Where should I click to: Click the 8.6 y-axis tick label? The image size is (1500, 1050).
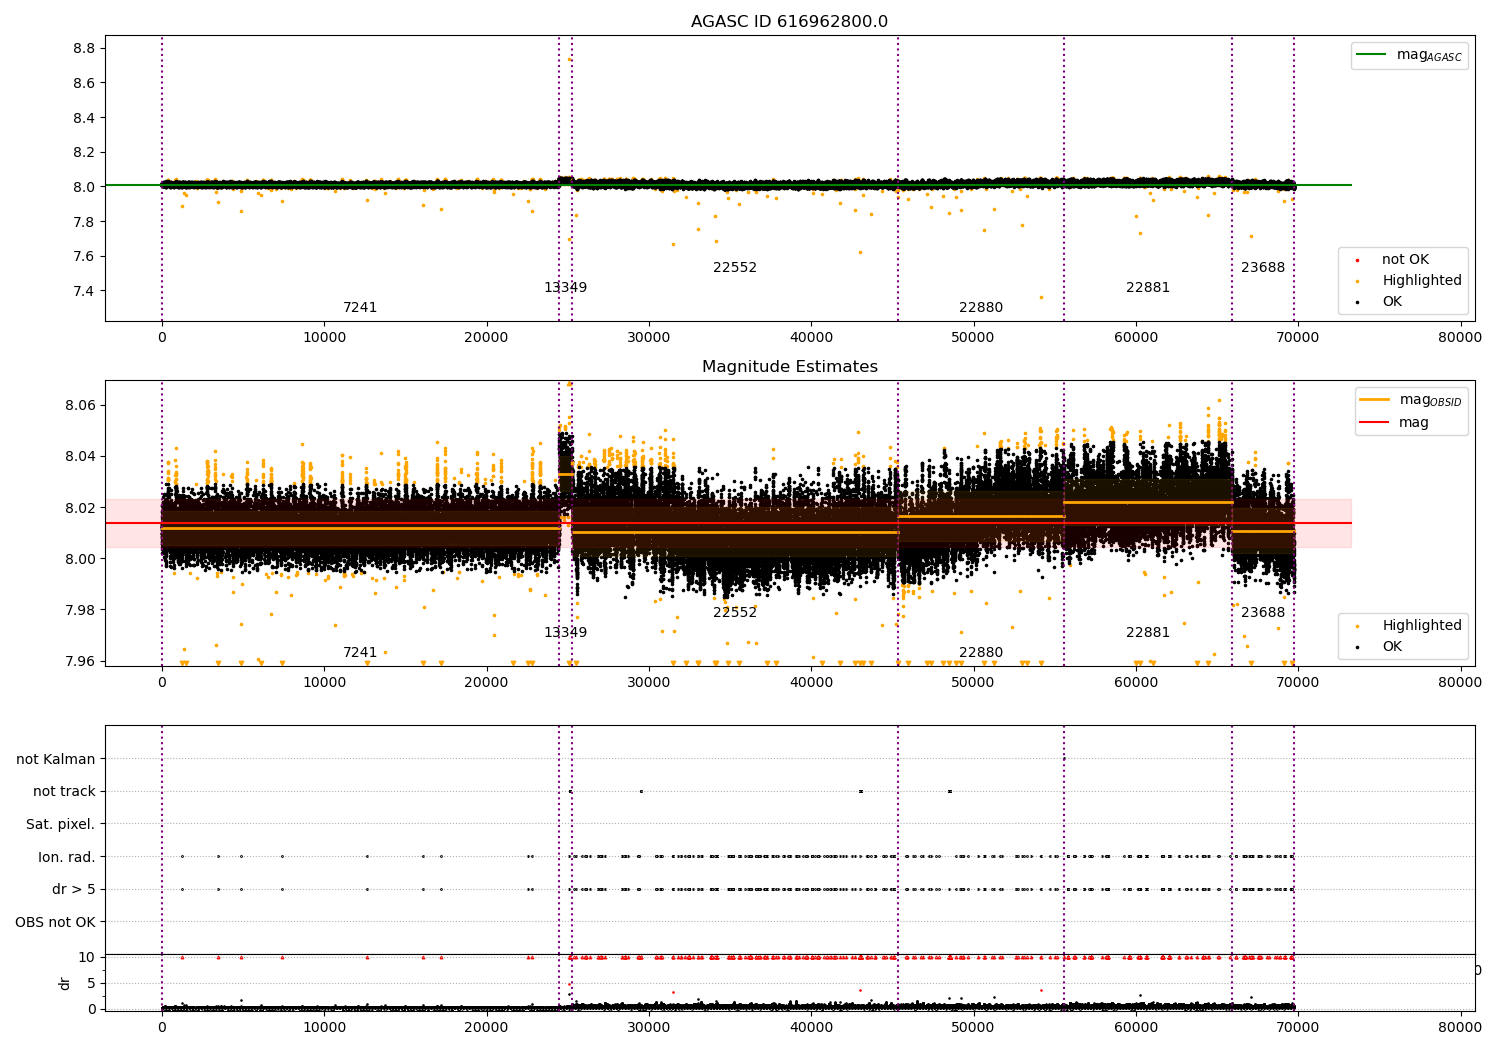click(84, 83)
